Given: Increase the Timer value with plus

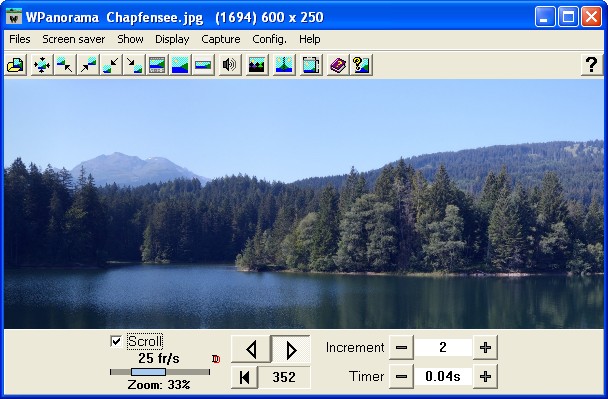Looking at the screenshot, I should pos(485,376).
